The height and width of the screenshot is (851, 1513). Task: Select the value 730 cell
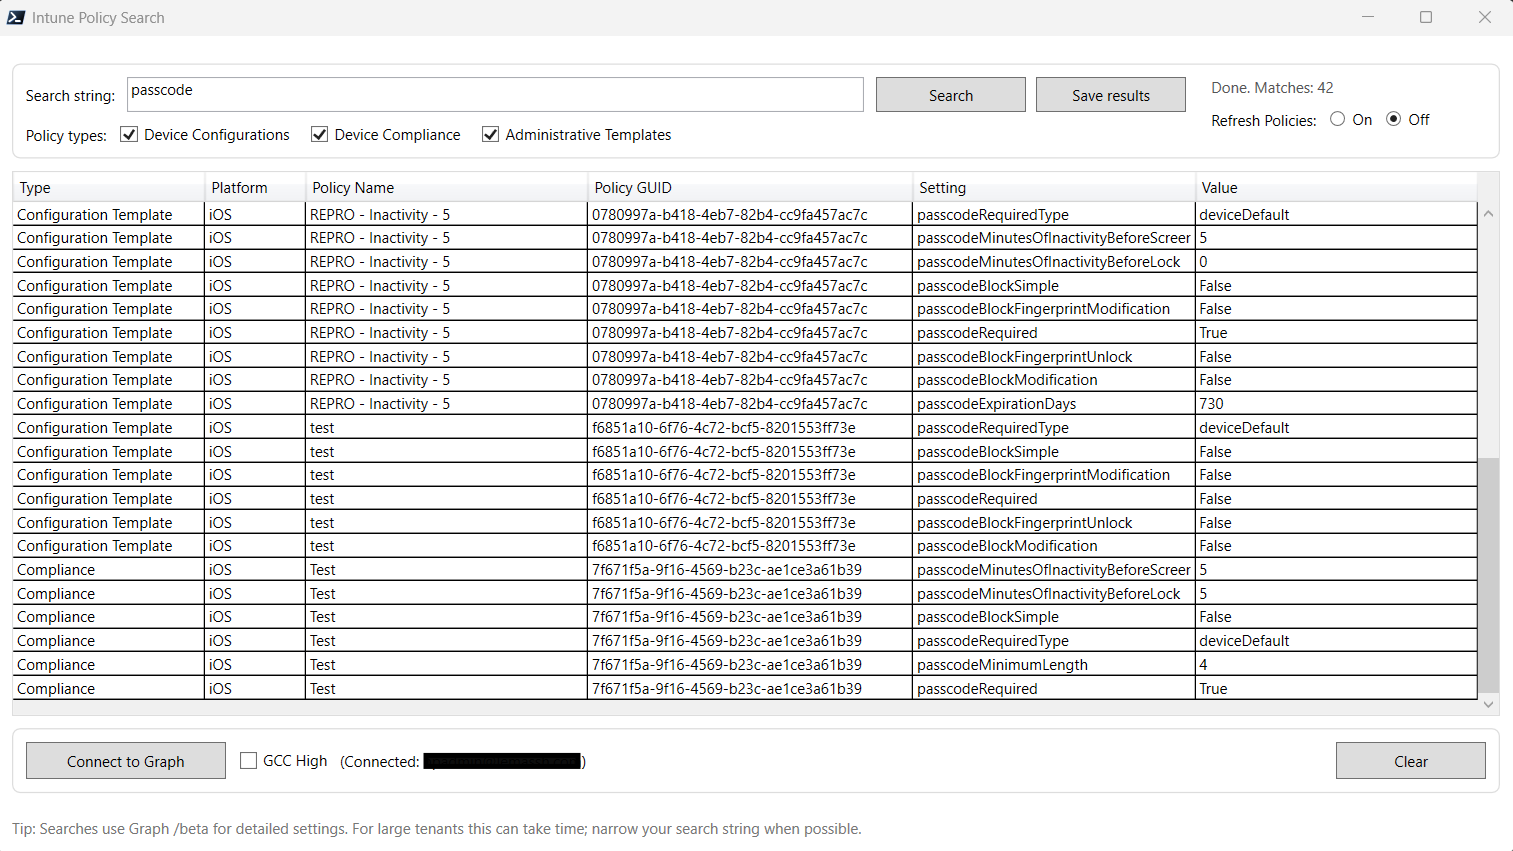pos(1336,404)
